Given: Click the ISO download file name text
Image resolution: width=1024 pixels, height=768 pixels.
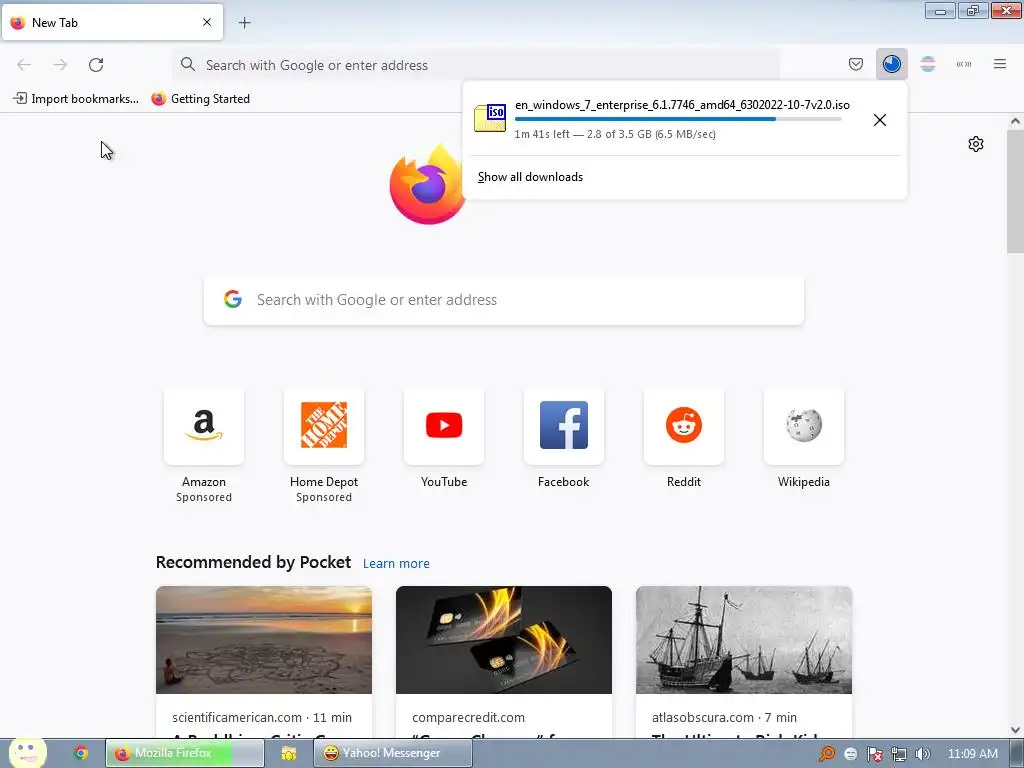Looking at the screenshot, I should click(682, 104).
